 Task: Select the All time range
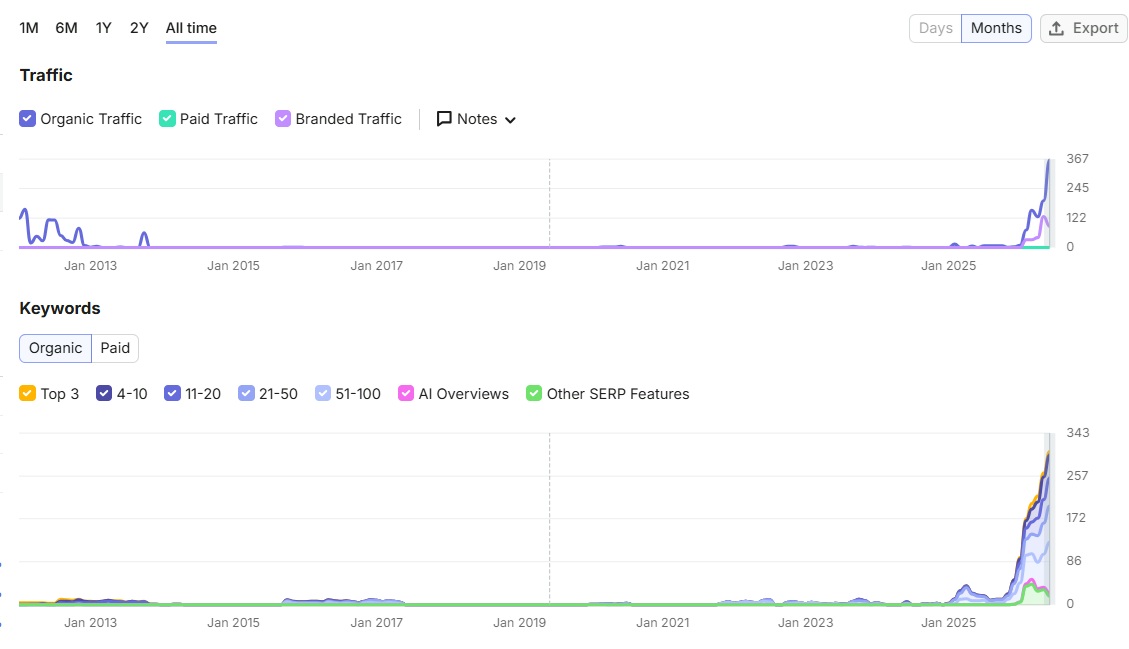pos(191,28)
